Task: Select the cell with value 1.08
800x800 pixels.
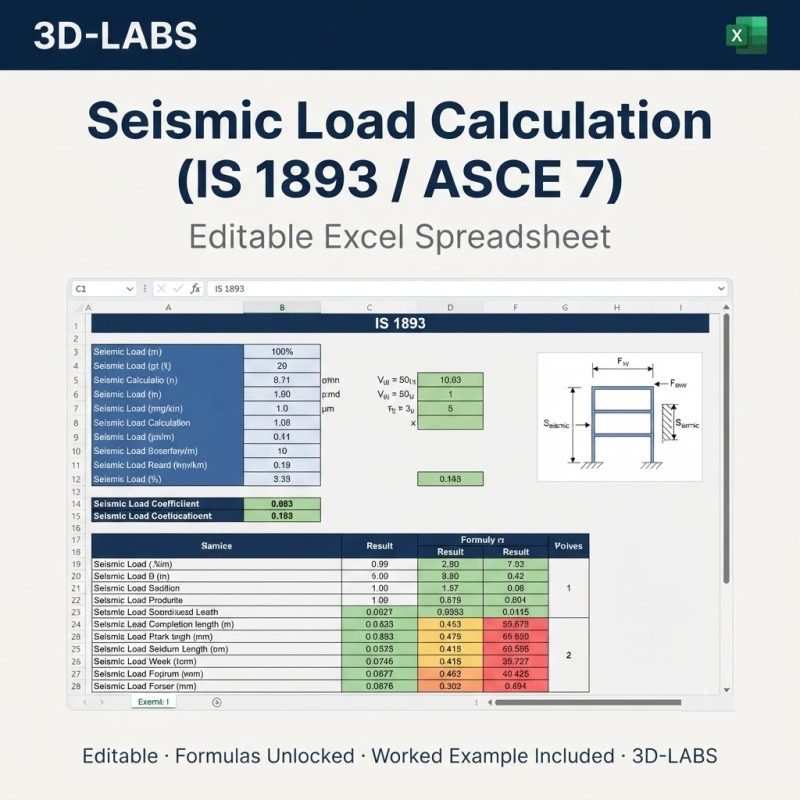Action: click(282, 423)
